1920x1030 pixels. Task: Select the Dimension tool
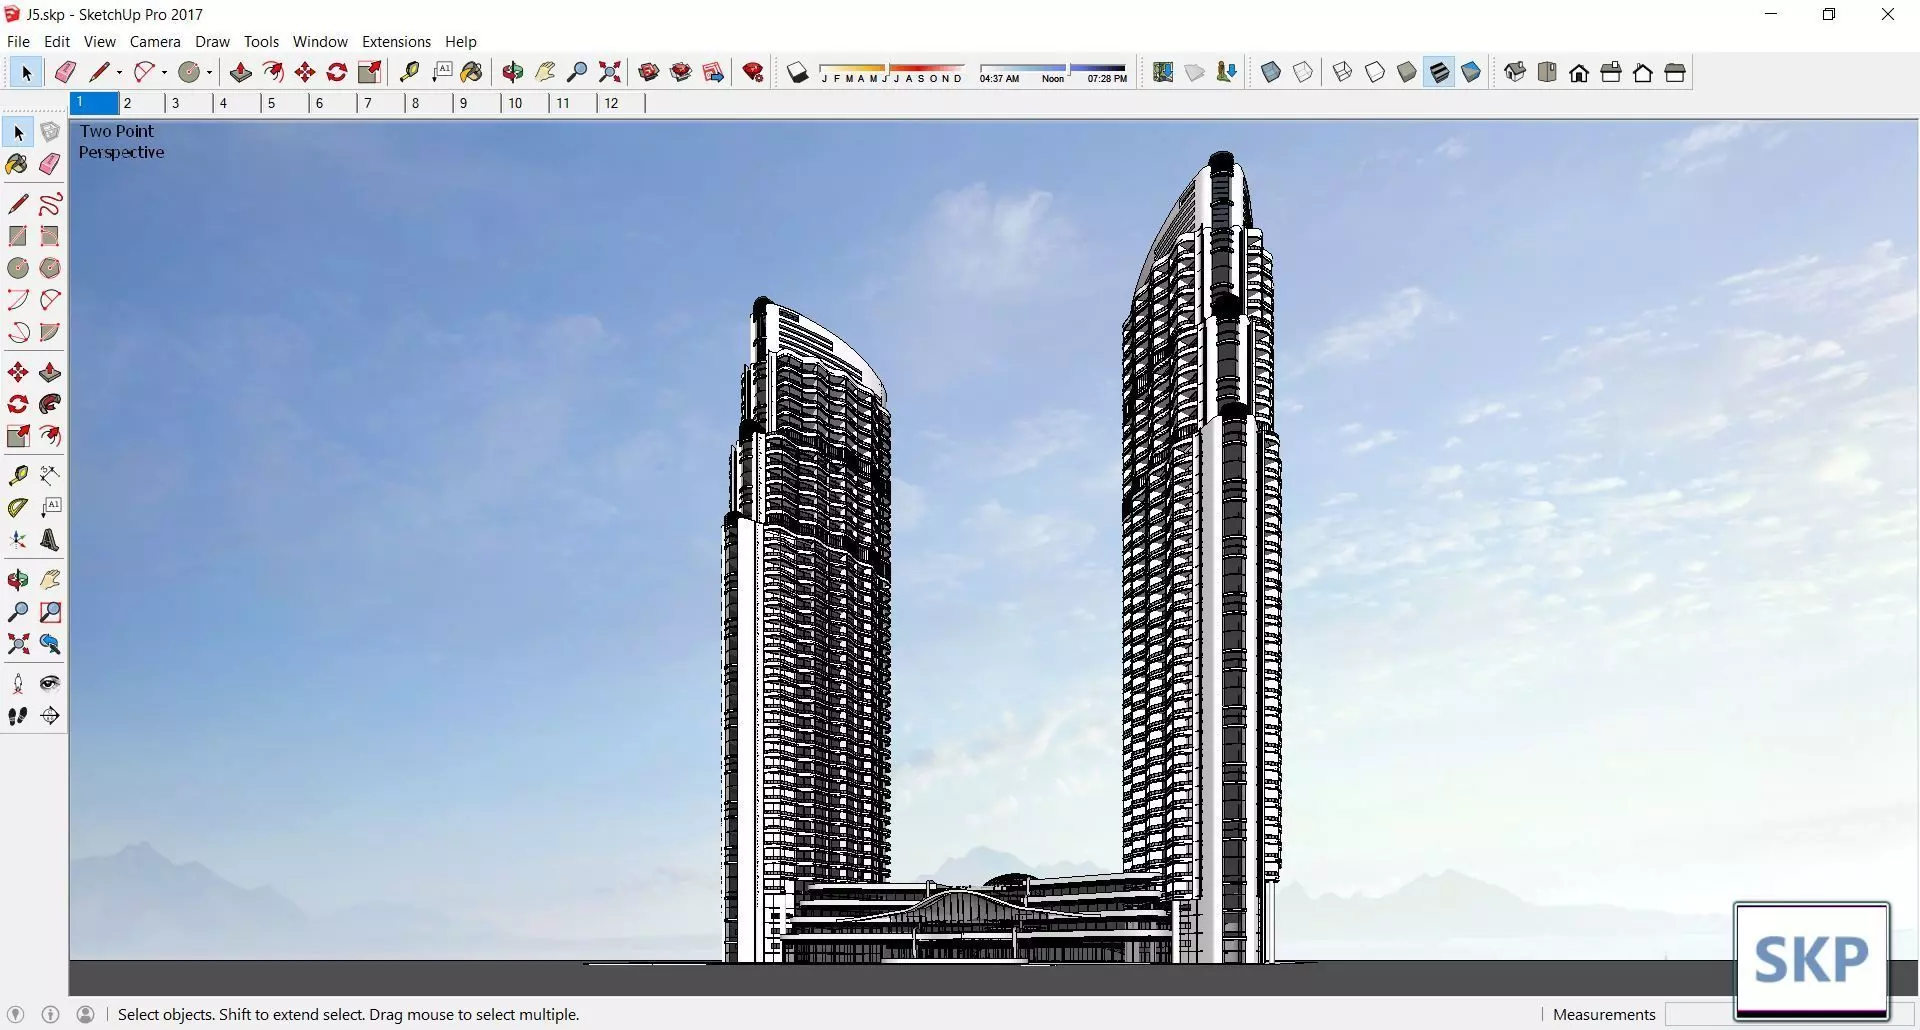50,475
